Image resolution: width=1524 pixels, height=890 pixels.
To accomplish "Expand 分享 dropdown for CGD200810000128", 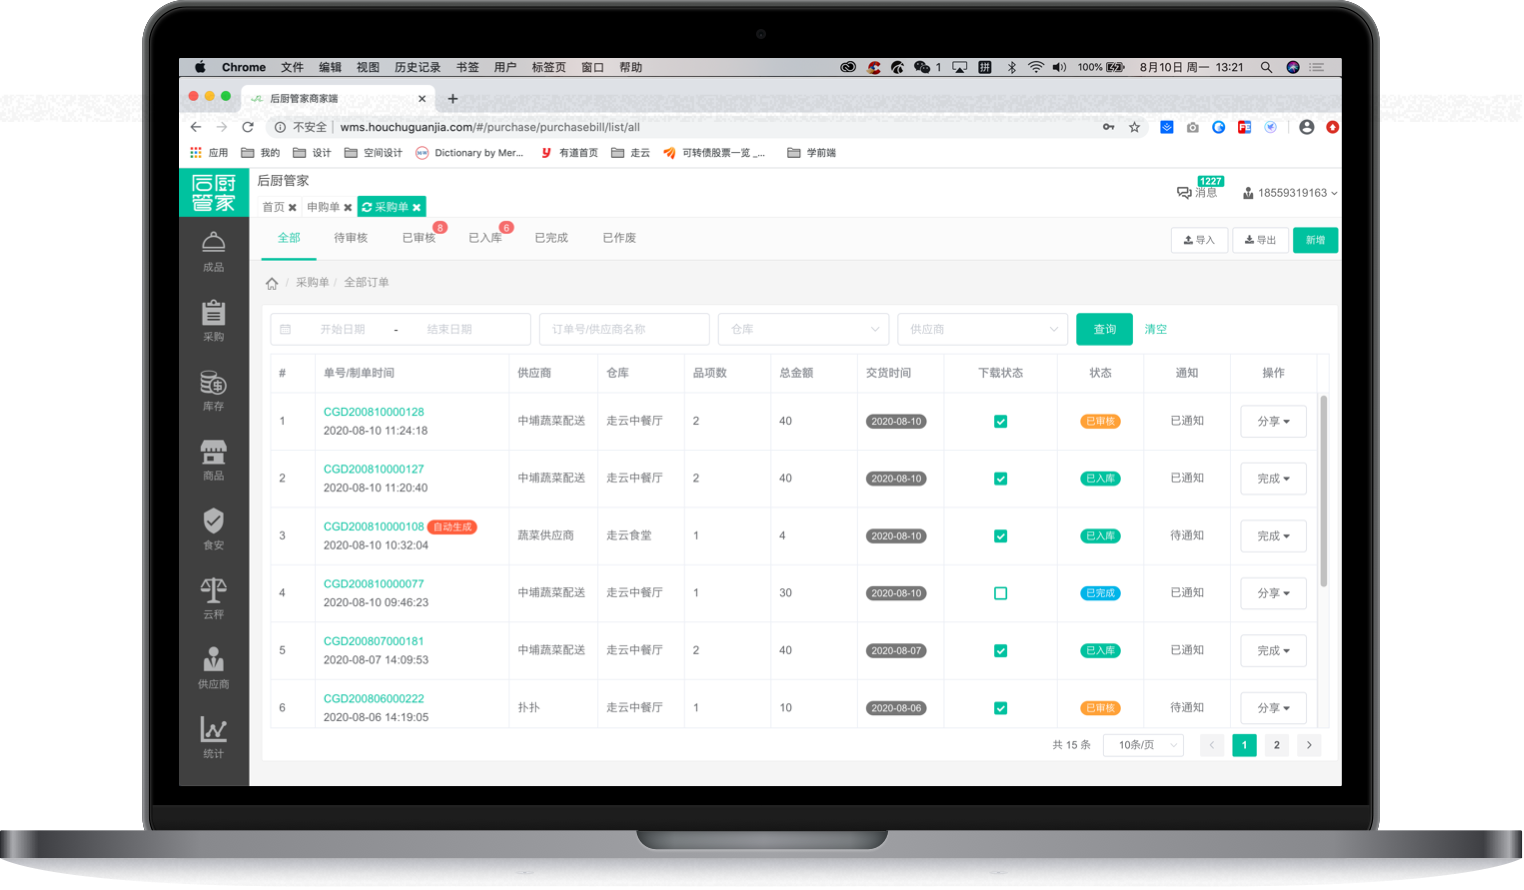I will [1273, 422].
